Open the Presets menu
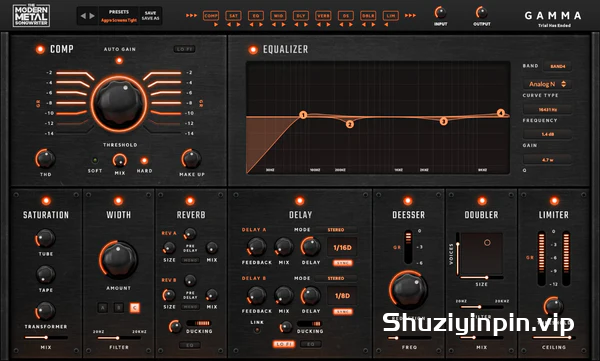This screenshot has width=600, height=361. click(119, 16)
